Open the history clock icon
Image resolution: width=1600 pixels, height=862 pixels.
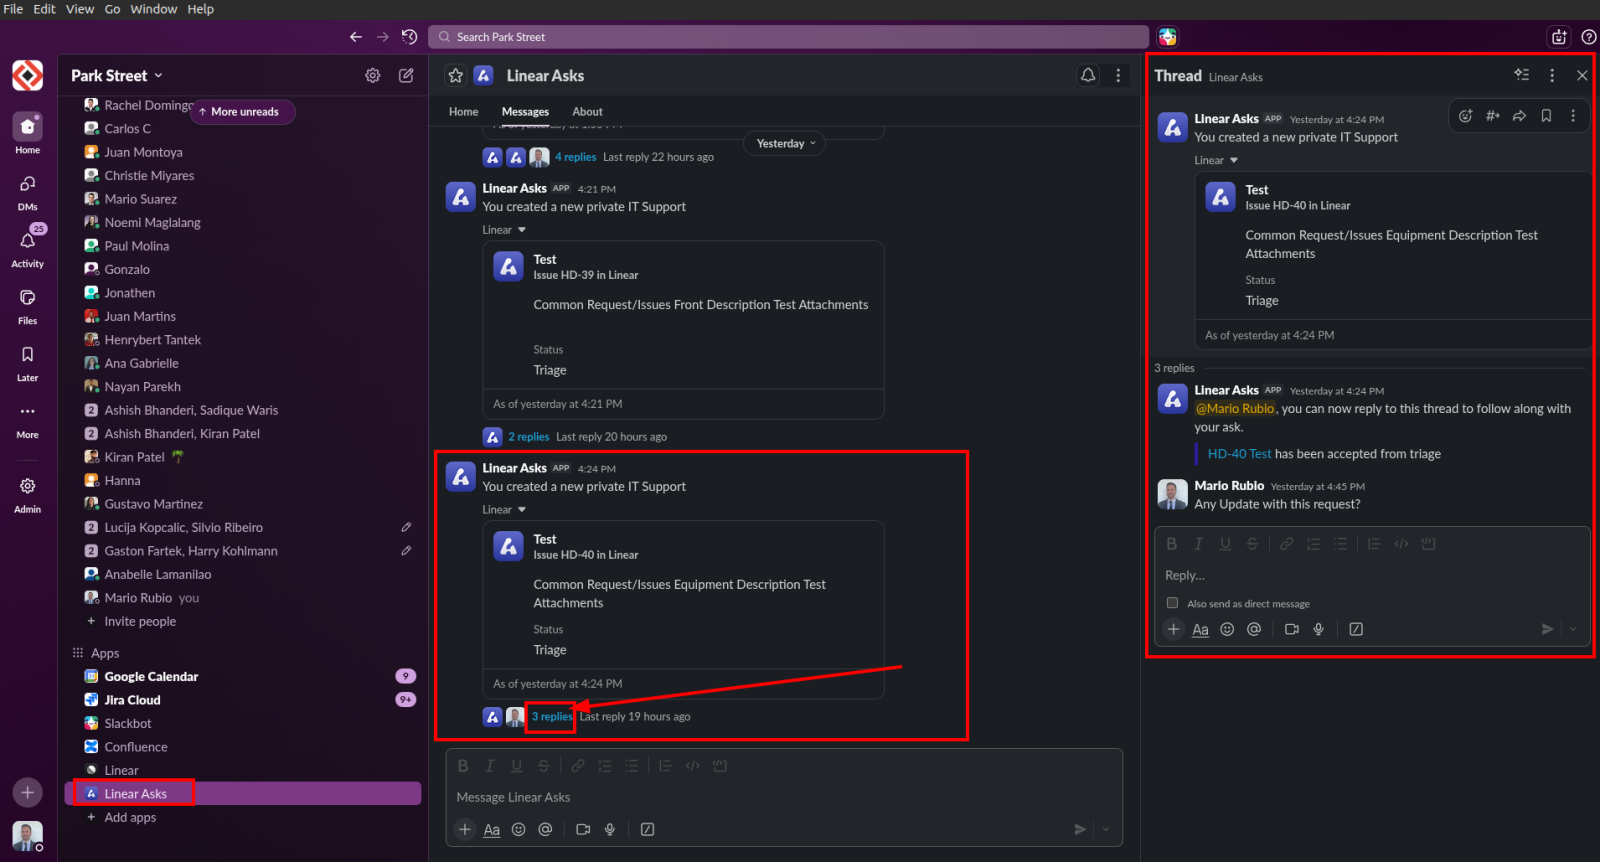click(410, 37)
